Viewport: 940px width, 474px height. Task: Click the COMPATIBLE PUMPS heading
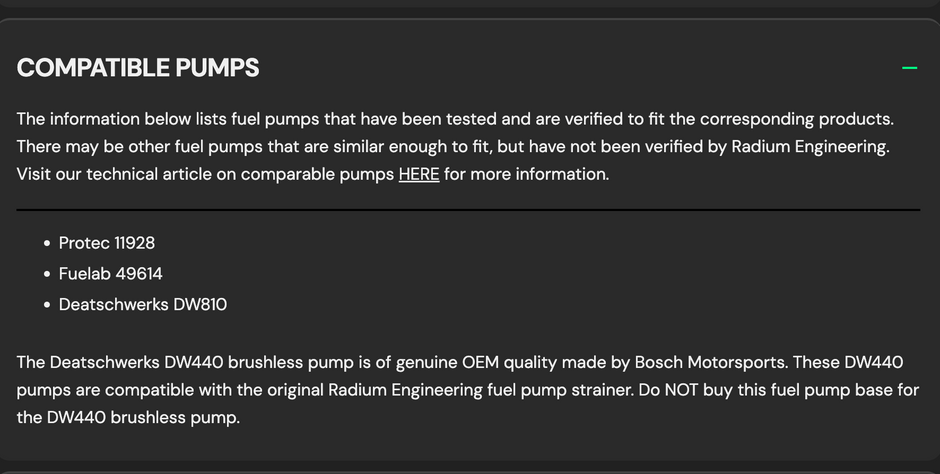pos(138,68)
